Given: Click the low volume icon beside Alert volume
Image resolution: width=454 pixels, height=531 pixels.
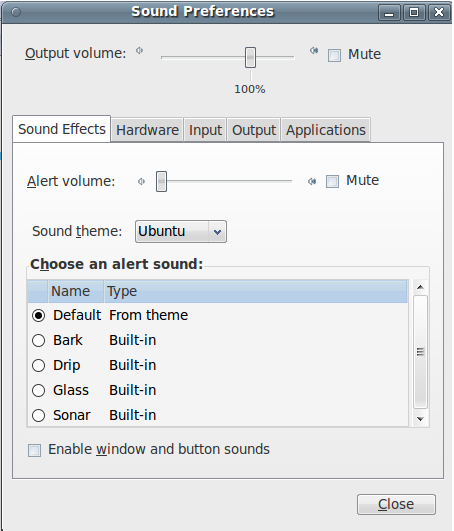Looking at the screenshot, I should (142, 182).
